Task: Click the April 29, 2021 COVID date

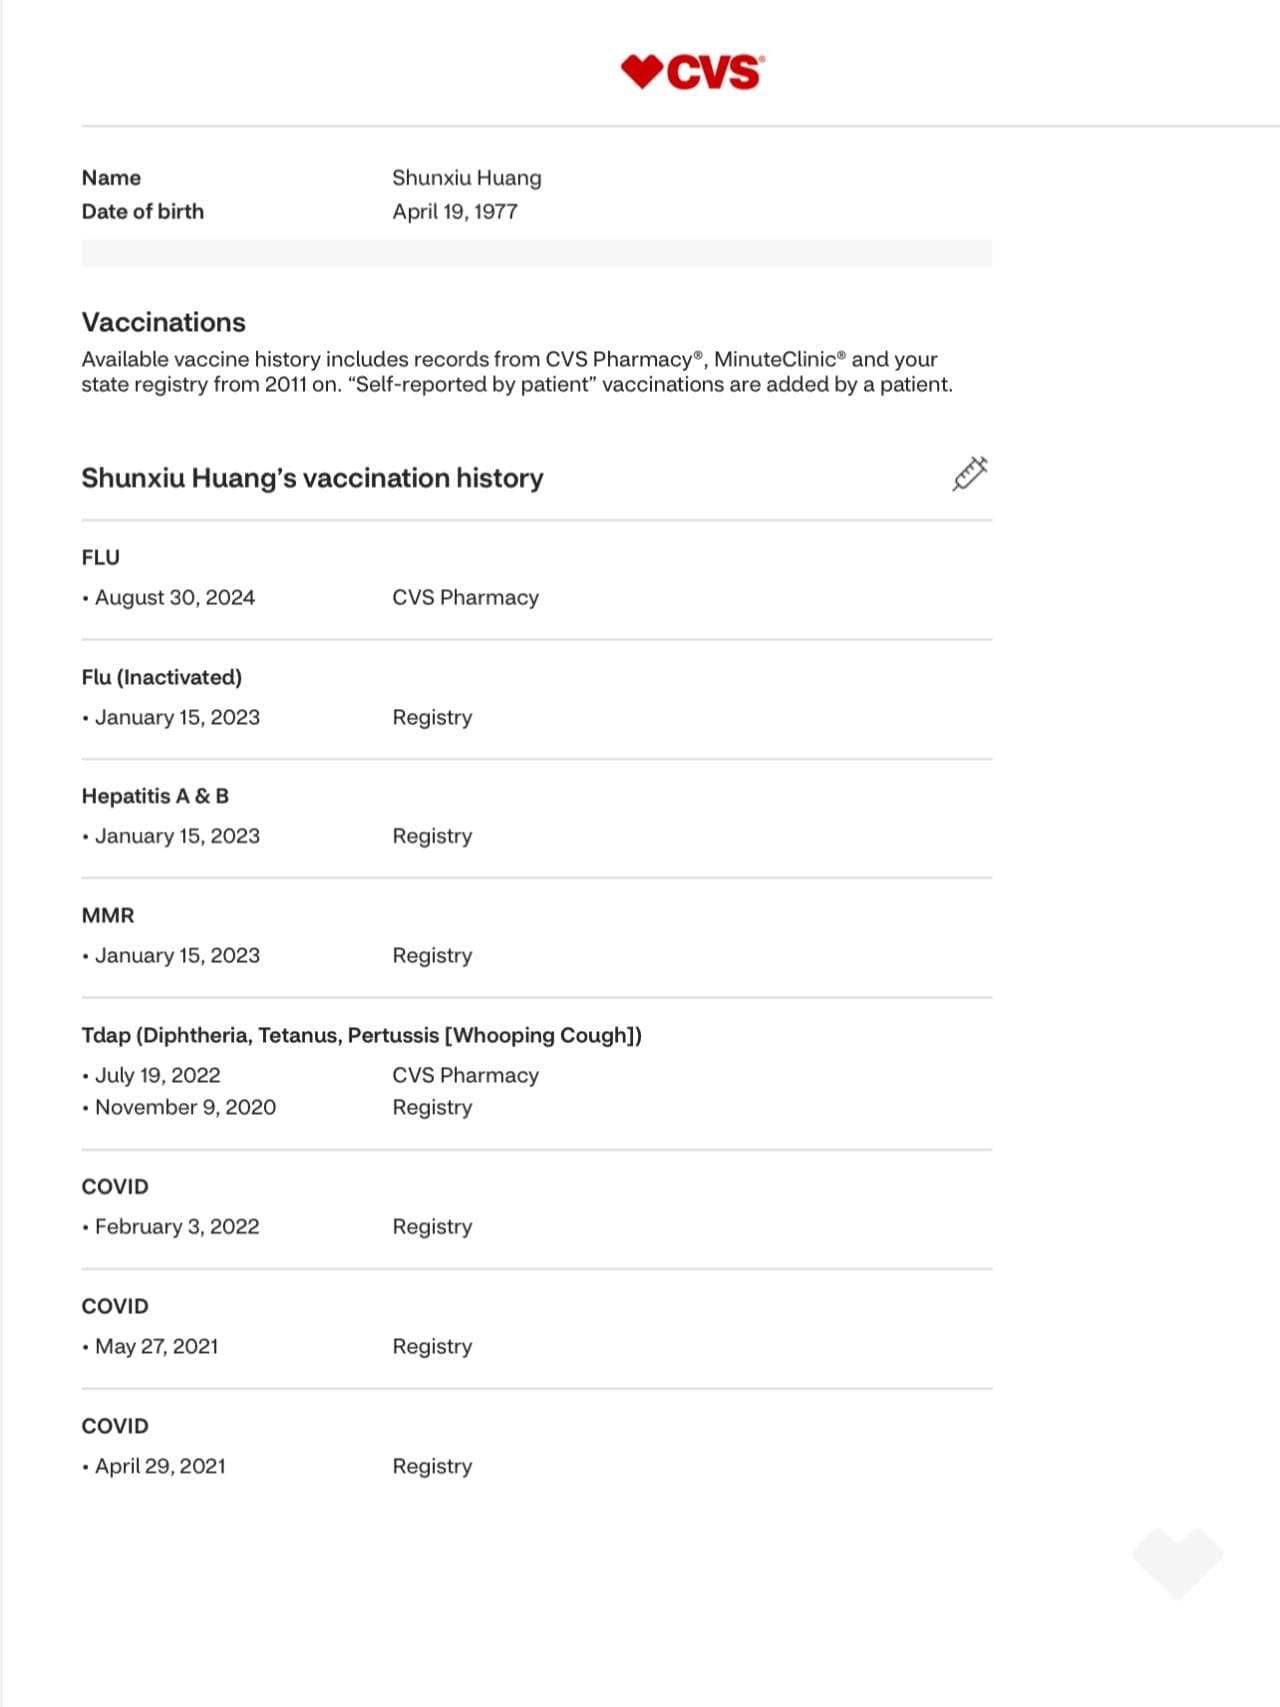Action: pyautogui.click(x=160, y=1466)
